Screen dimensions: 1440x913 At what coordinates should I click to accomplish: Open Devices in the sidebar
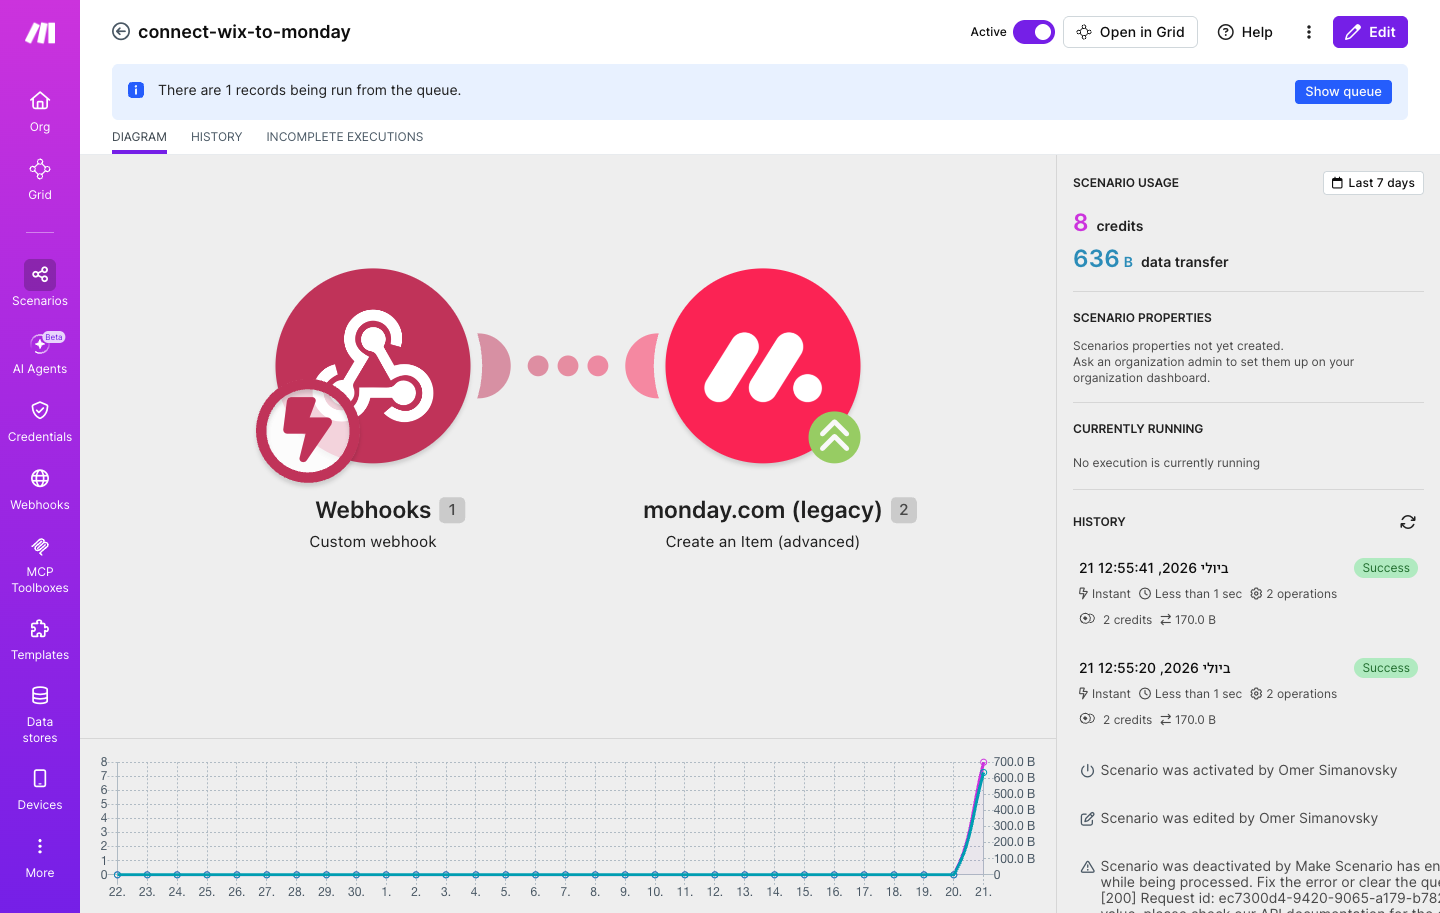40,789
